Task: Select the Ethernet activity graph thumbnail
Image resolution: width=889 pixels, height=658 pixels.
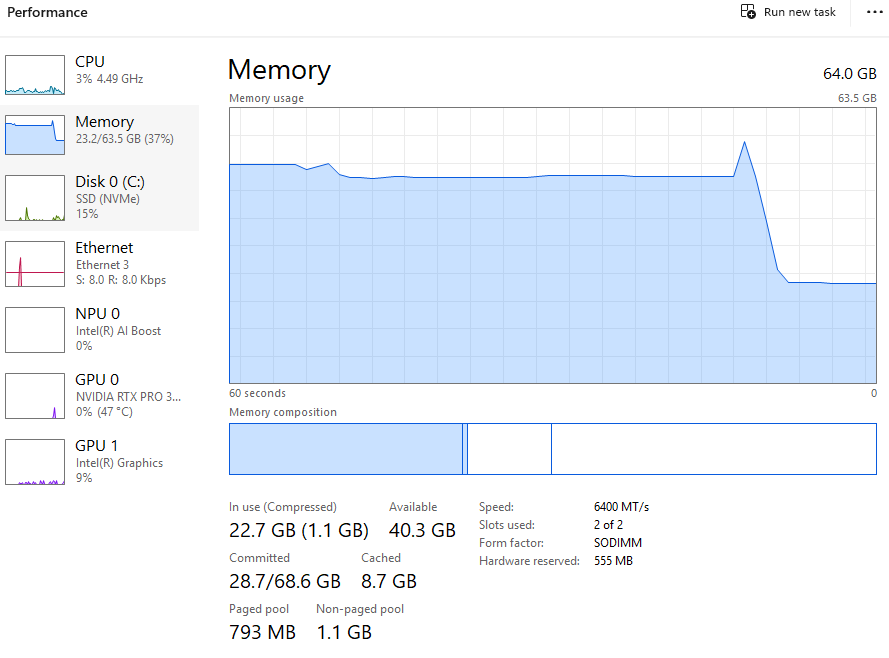Action: 35,264
